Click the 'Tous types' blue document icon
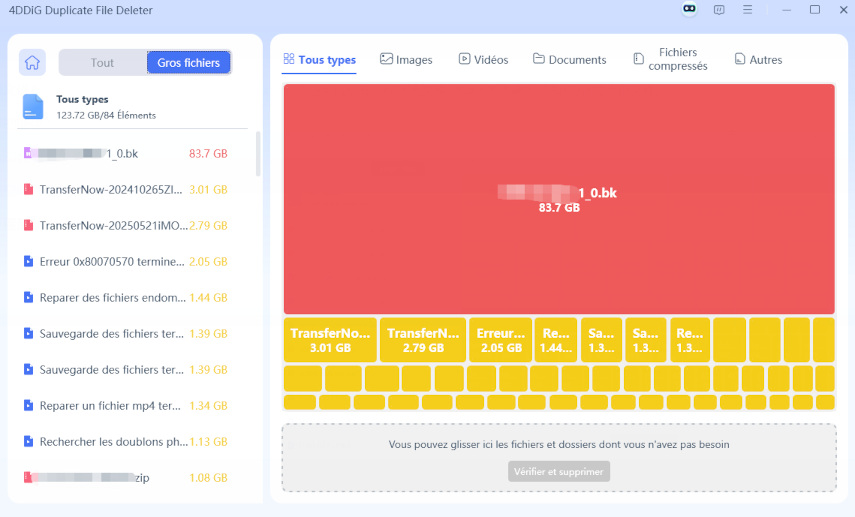 pyautogui.click(x=33, y=106)
